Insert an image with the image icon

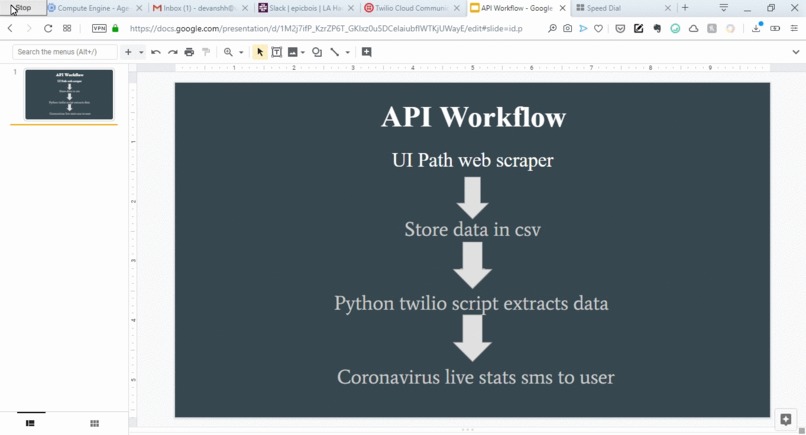pos(293,52)
